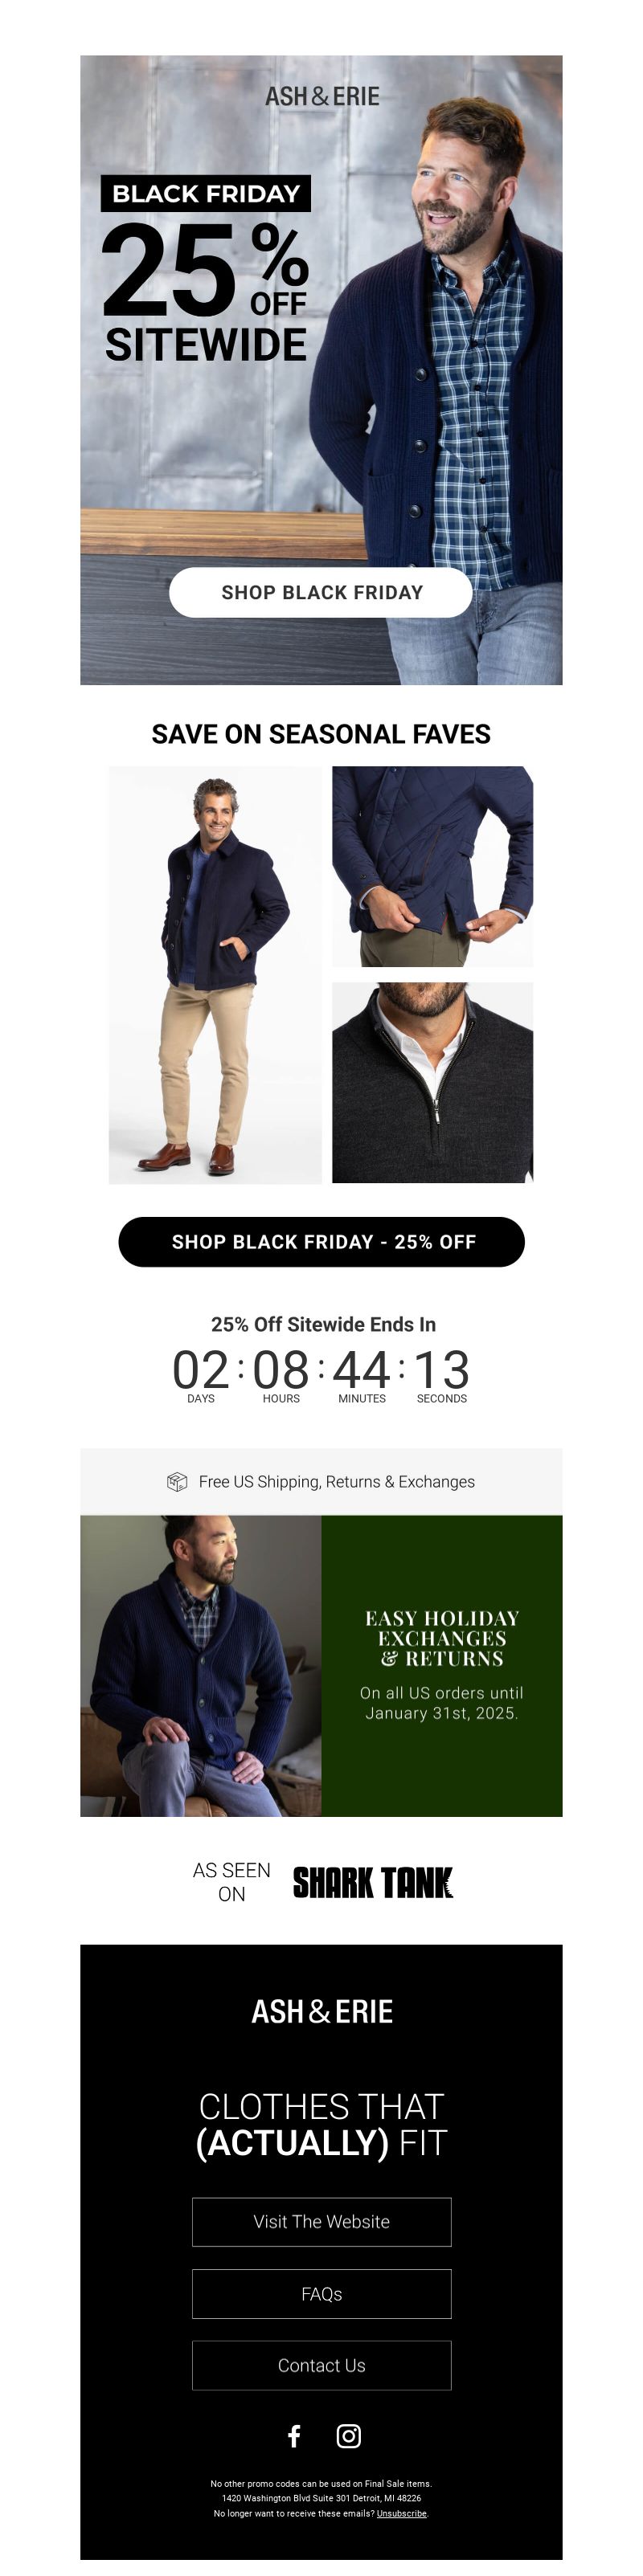The height and width of the screenshot is (2576, 643).
Task: Open the navy coat model photo
Action: 215,975
